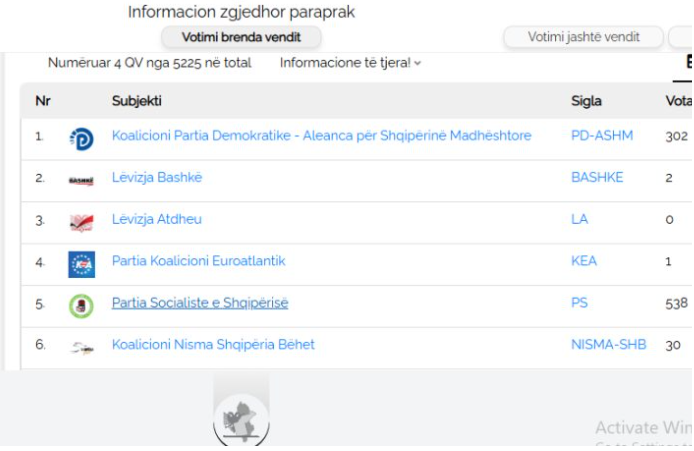Click the PD-ASHM sigla link
Image resolution: width=694 pixels, height=451 pixels.
coord(602,135)
